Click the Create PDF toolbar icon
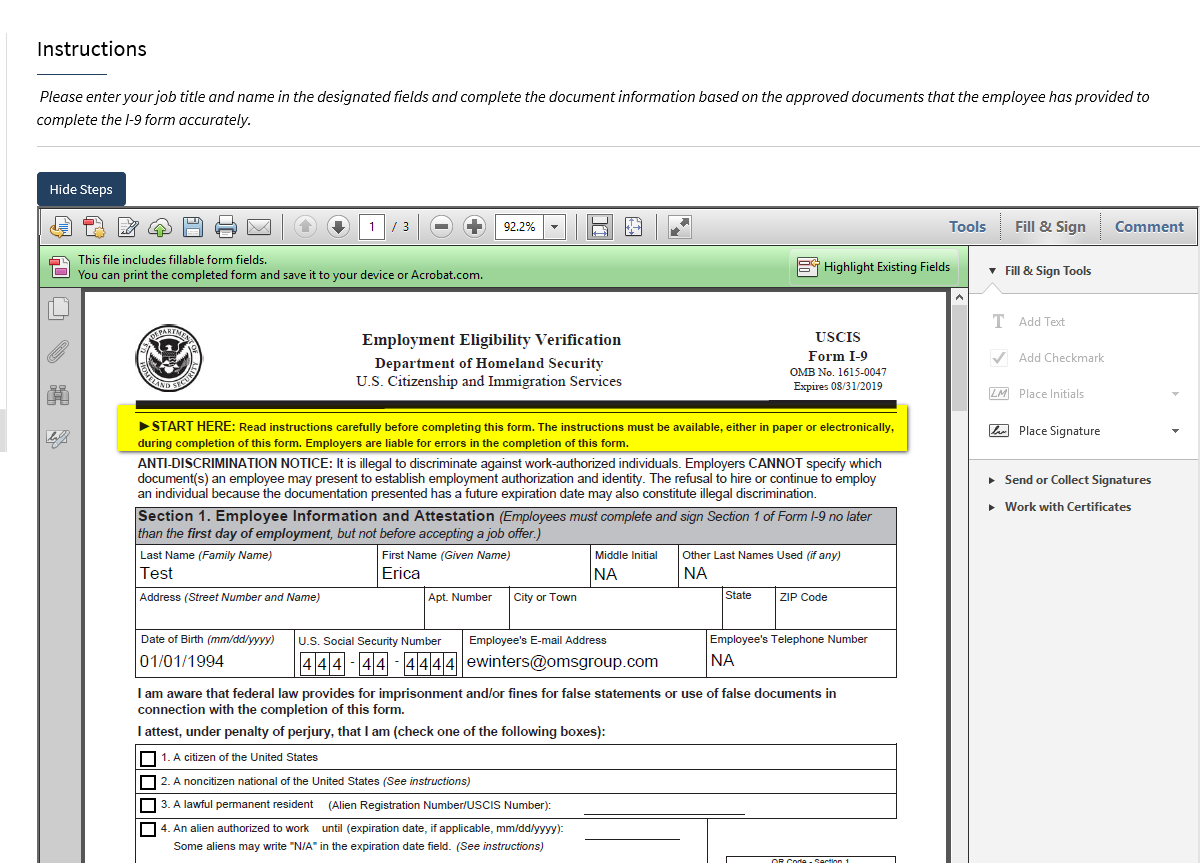 pos(94,227)
